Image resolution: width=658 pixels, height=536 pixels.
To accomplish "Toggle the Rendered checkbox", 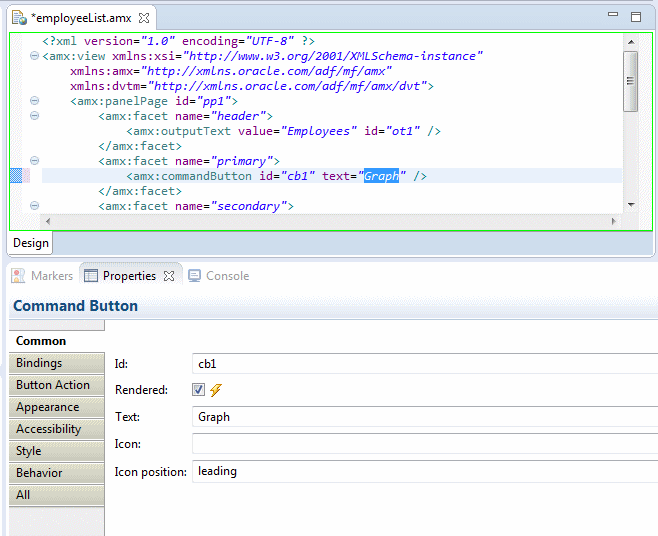I will pyautogui.click(x=198, y=390).
